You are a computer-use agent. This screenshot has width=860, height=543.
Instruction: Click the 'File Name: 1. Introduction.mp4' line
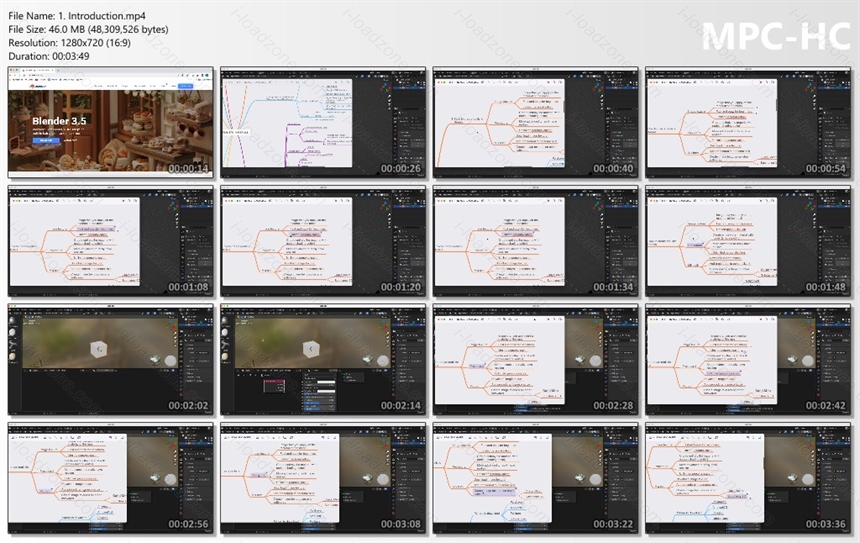[x=77, y=16]
